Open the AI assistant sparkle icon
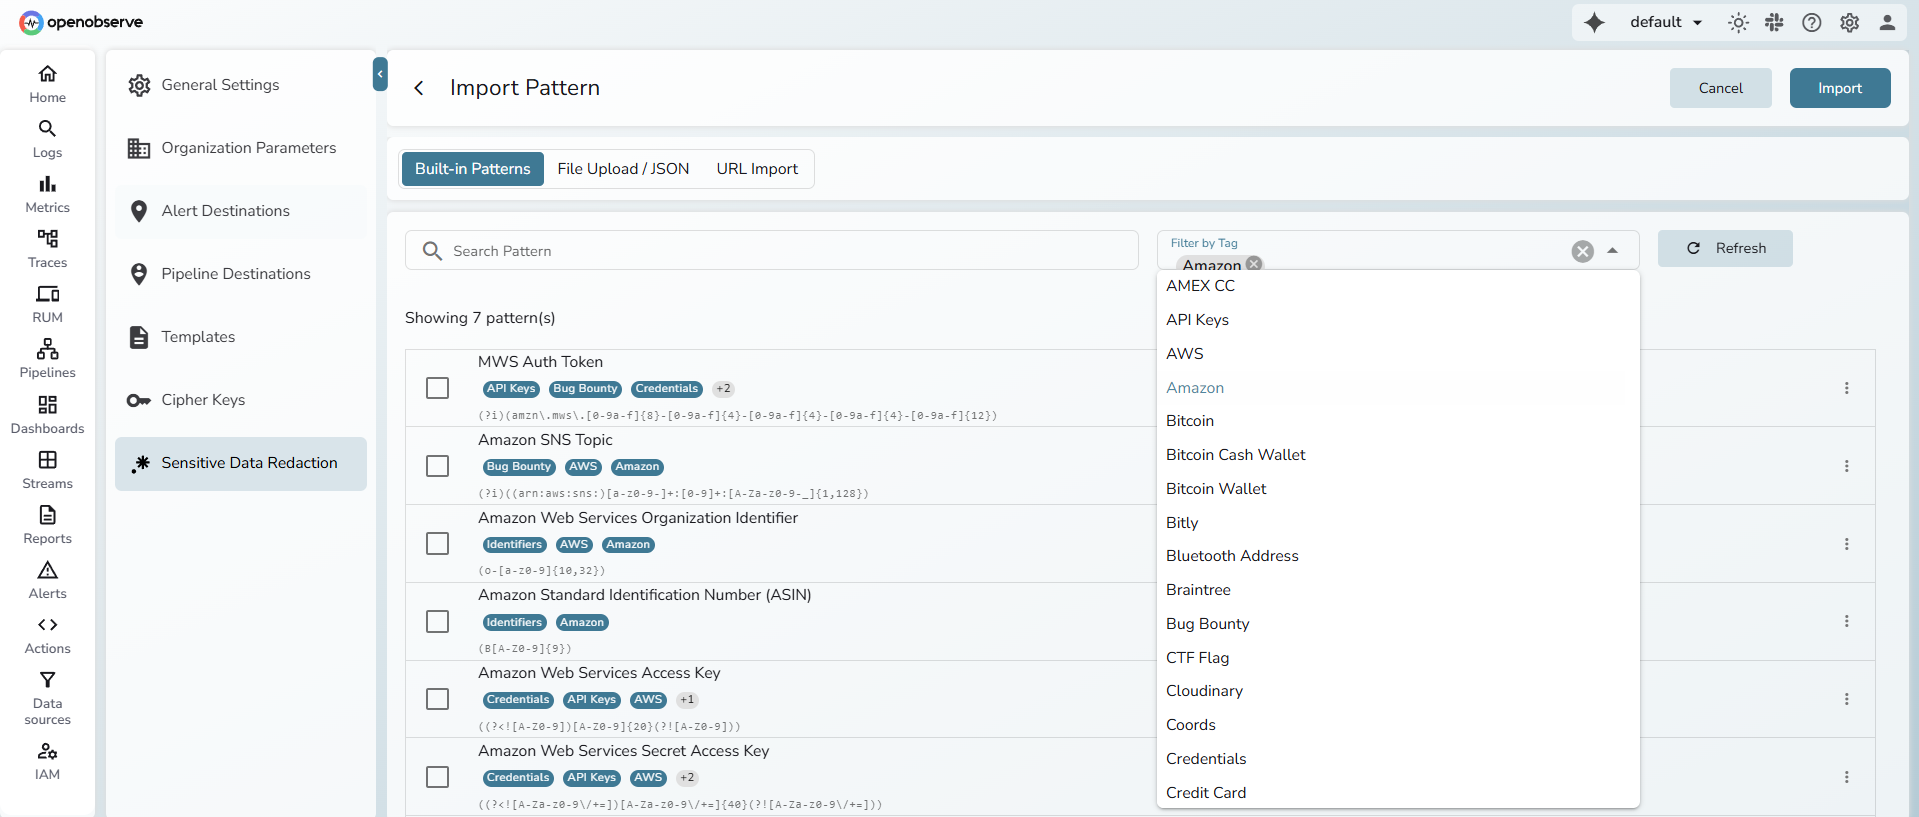 (1594, 22)
